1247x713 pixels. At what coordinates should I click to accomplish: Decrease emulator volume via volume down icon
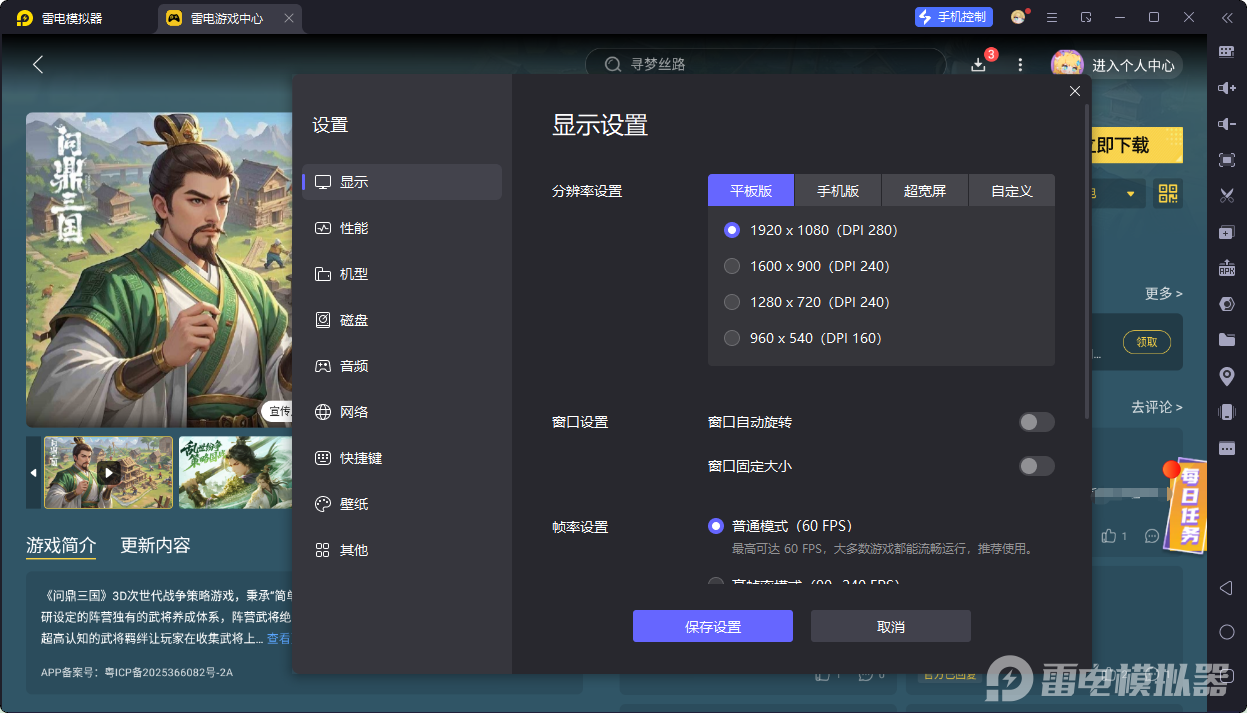1227,124
